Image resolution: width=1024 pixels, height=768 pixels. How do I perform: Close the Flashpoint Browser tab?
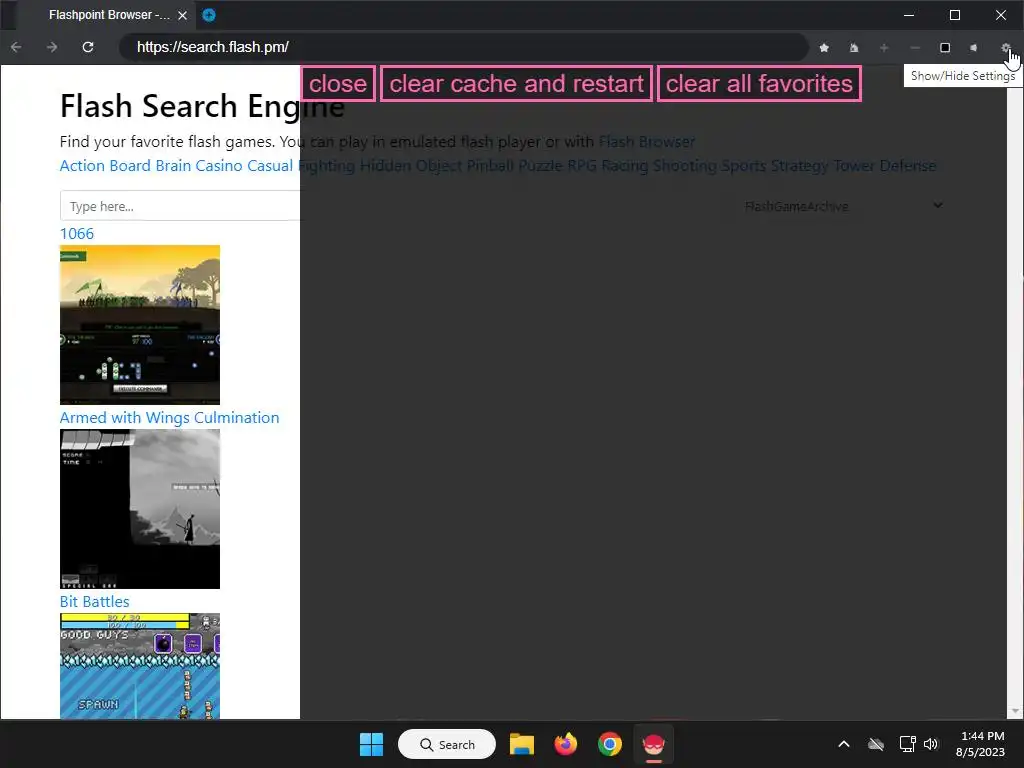(x=183, y=15)
